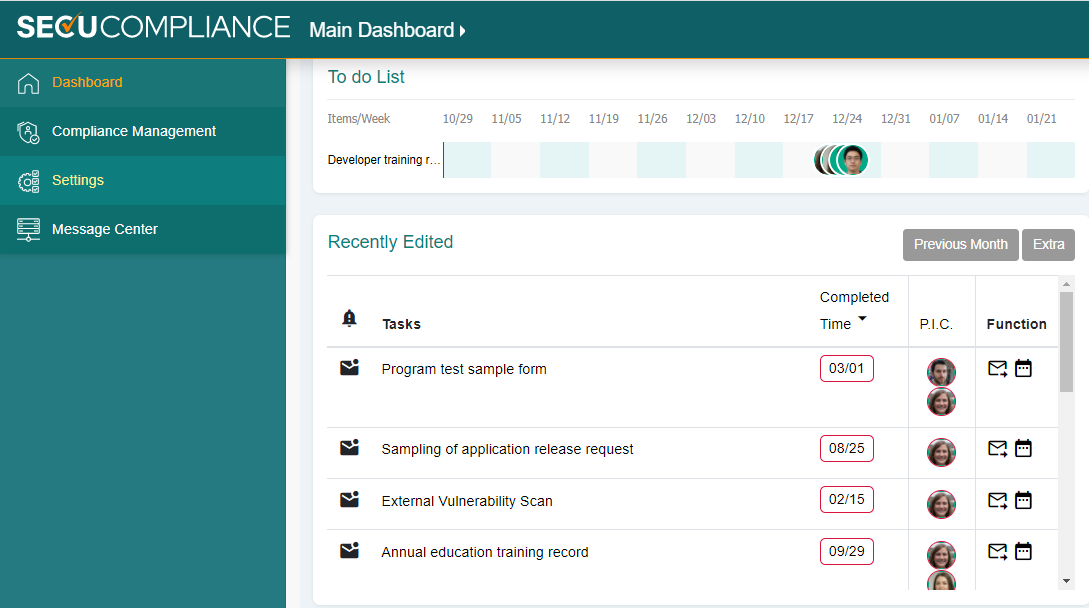Click the Recently Edited scrollbar thumb
Screen dimensions: 1089x608
1066,342
